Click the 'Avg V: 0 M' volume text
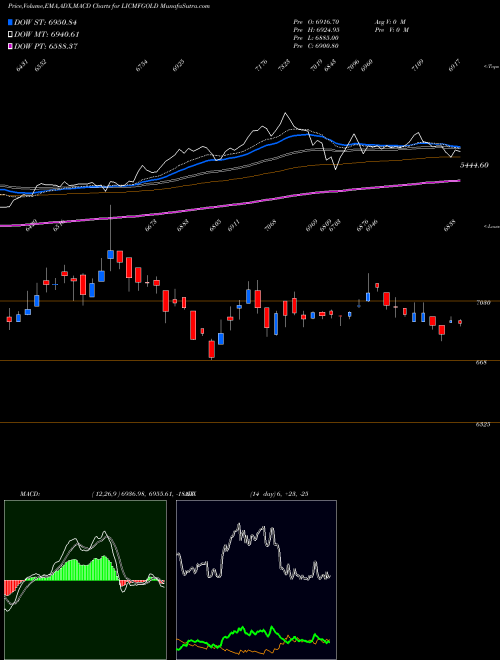The width and height of the screenshot is (500, 660). (389, 21)
